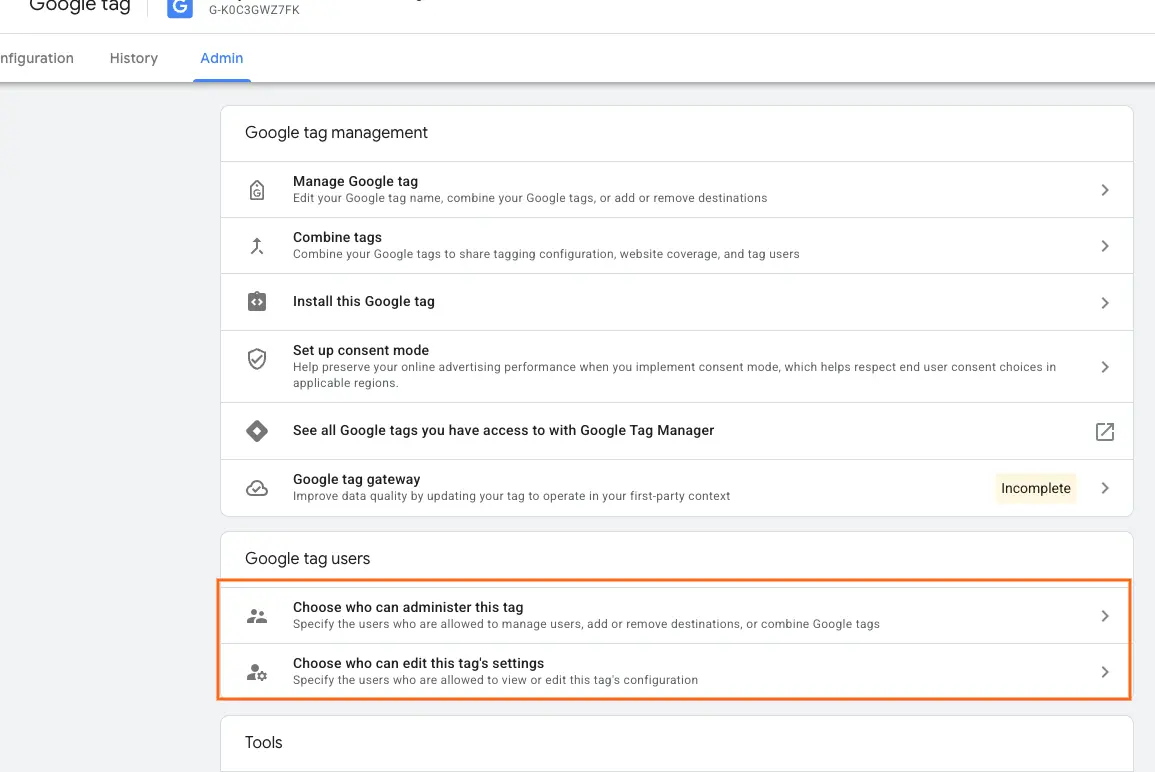Click the Google Tag Manager diamond icon
This screenshot has width=1155, height=772.
point(256,431)
